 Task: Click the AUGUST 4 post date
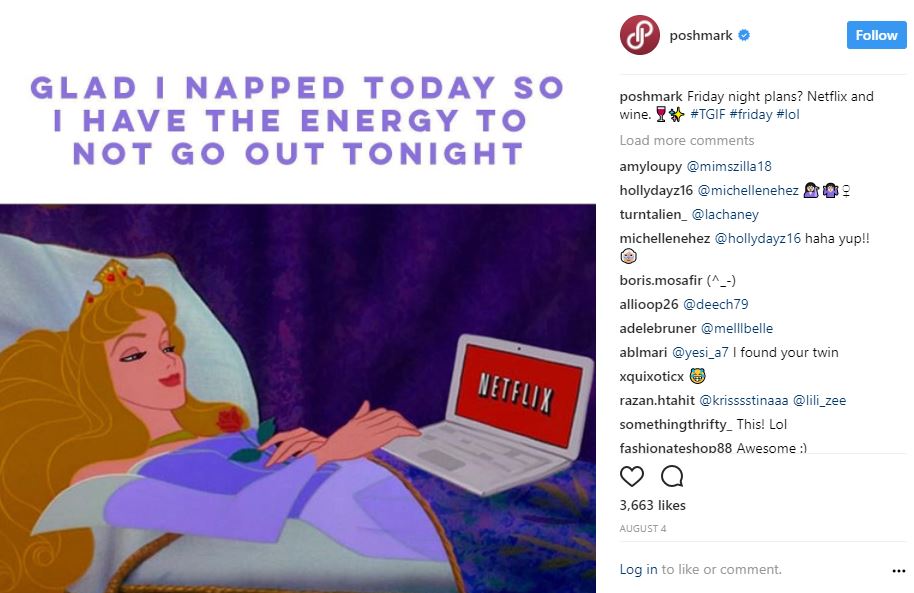click(642, 528)
